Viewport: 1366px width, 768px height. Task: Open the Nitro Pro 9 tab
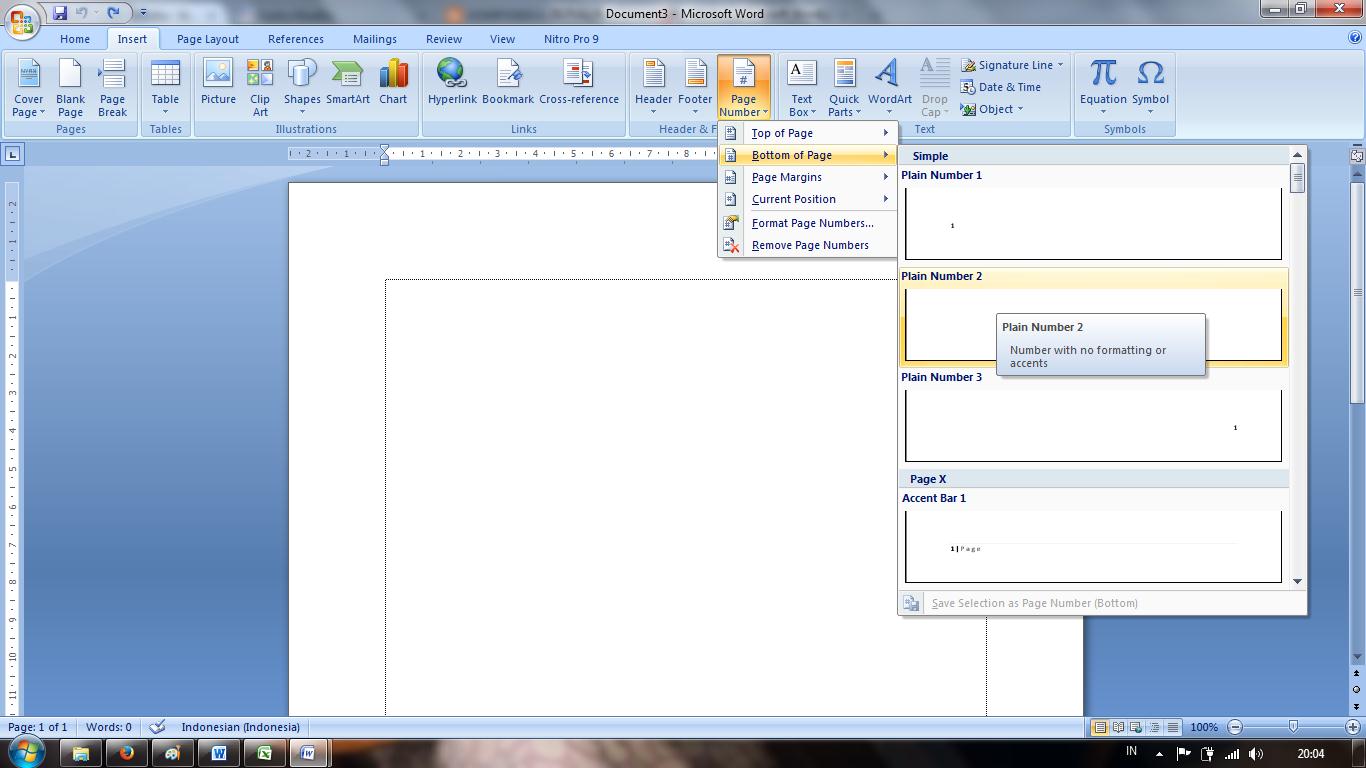pyautogui.click(x=571, y=39)
